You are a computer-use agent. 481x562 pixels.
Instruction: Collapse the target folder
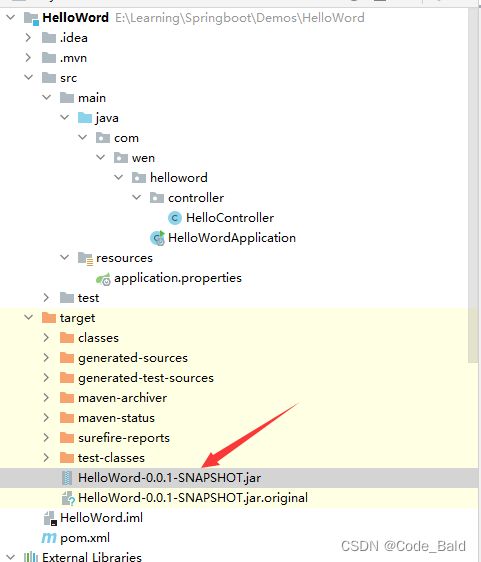click(x=28, y=317)
